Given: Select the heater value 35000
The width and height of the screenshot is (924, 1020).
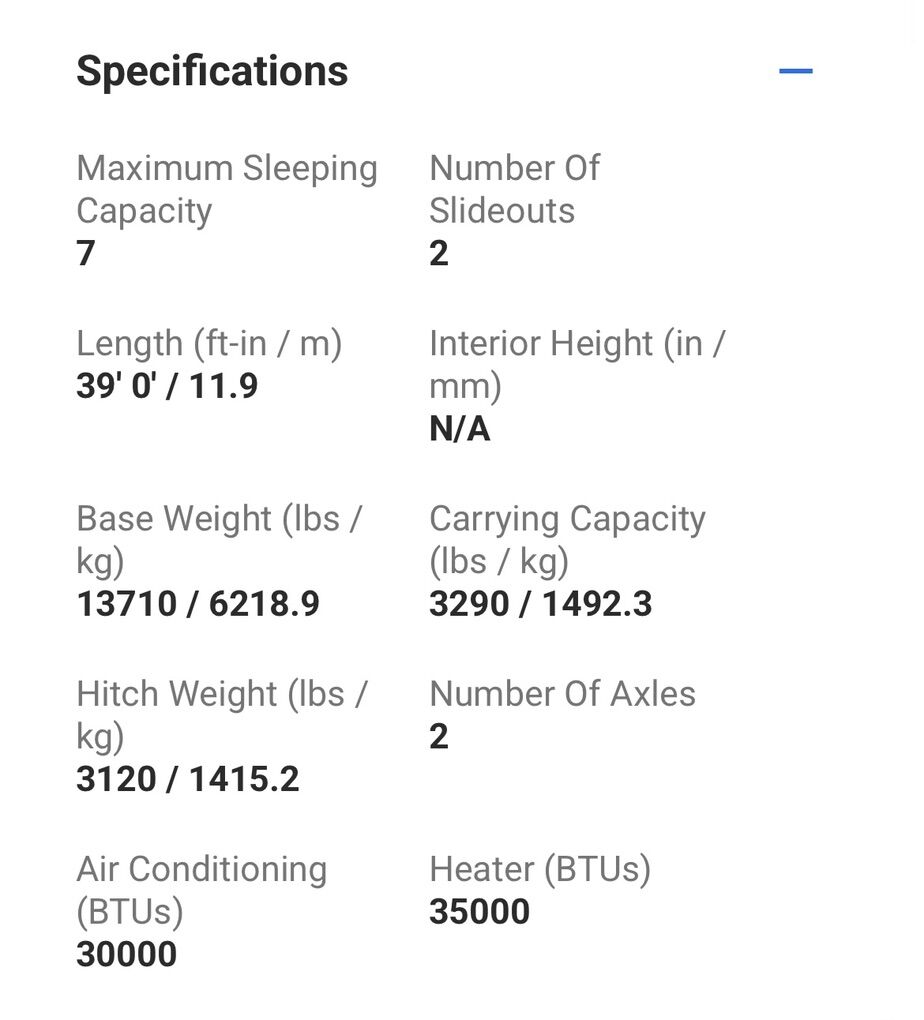Looking at the screenshot, I should point(479,912).
